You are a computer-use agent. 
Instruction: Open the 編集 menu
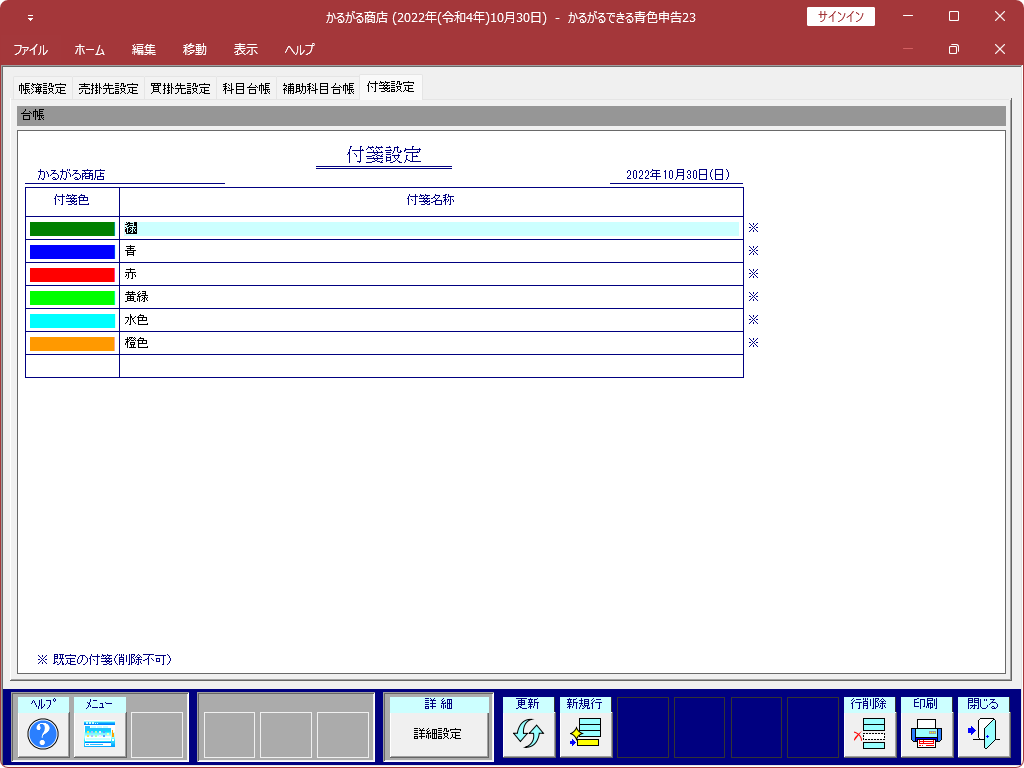(144, 50)
